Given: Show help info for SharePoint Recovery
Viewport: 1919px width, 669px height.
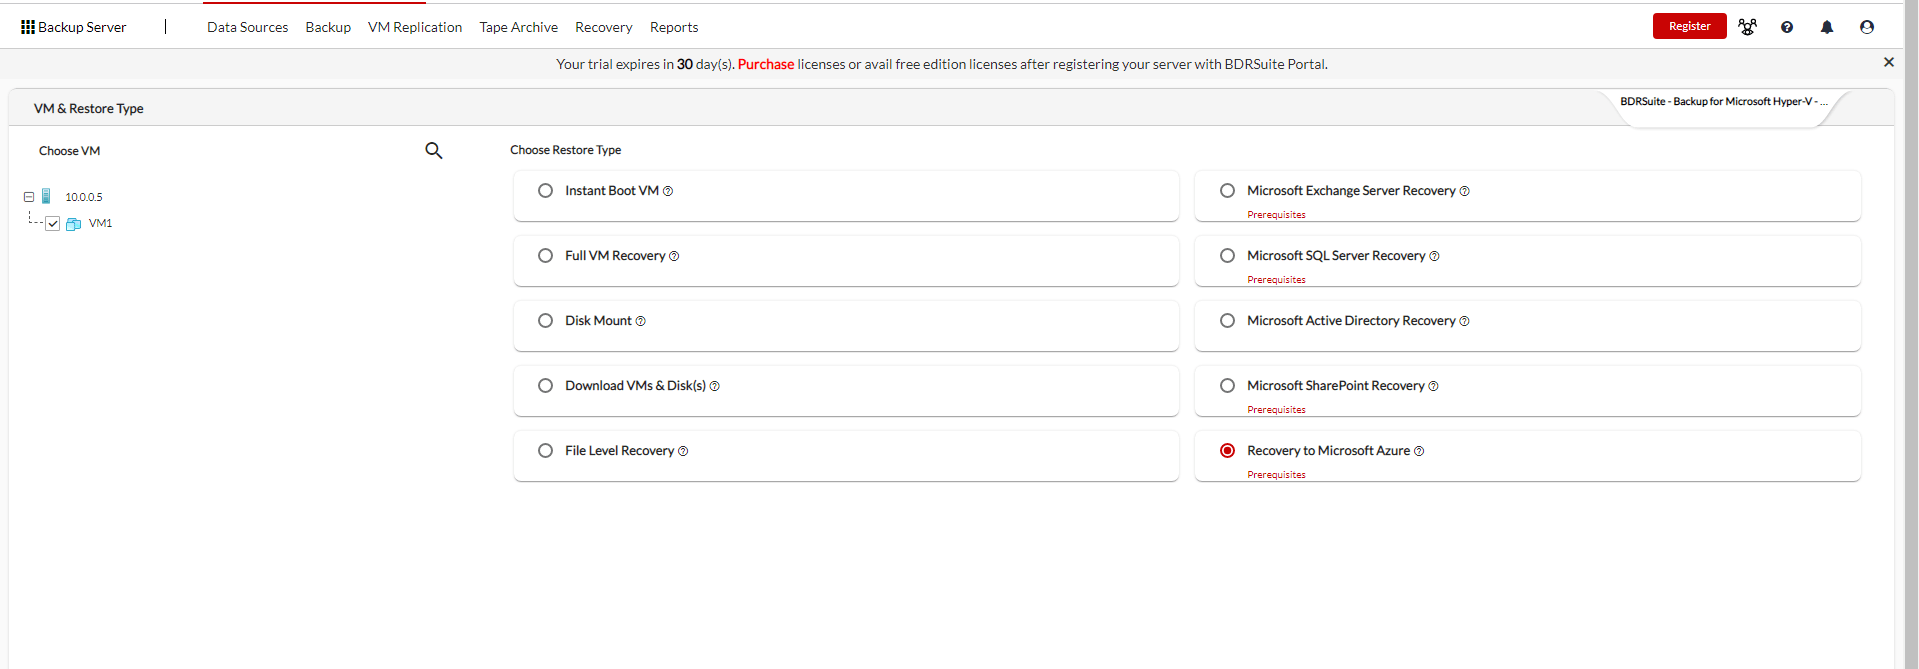Looking at the screenshot, I should [1434, 386].
